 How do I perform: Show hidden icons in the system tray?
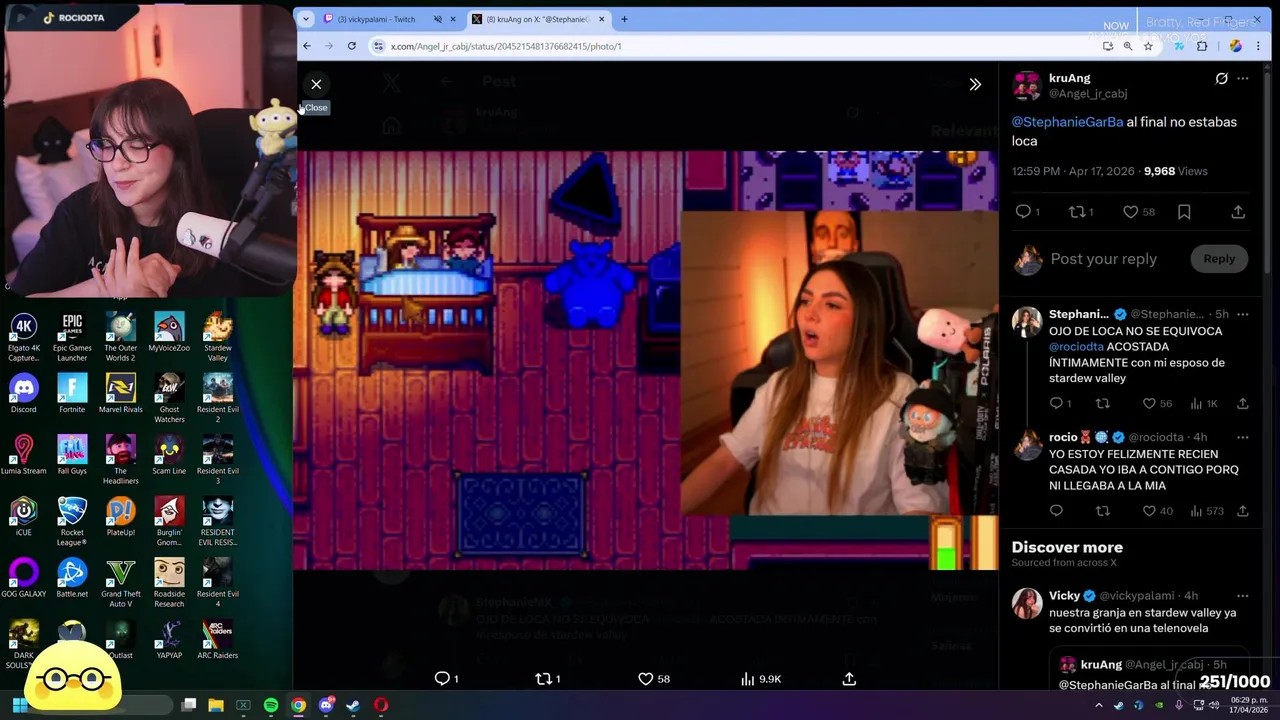[1099, 705]
